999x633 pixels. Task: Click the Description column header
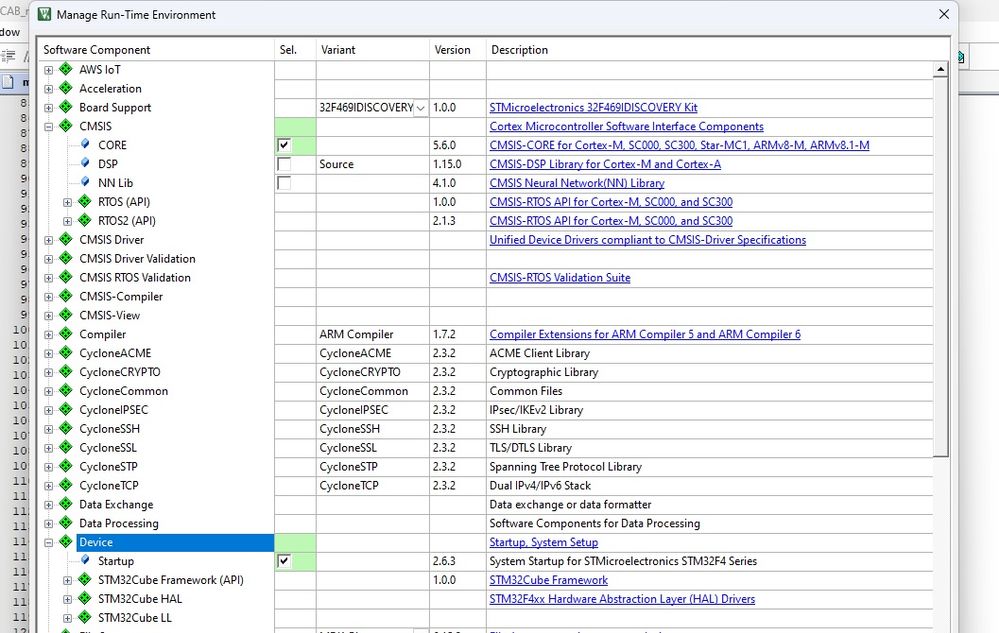tap(717, 50)
